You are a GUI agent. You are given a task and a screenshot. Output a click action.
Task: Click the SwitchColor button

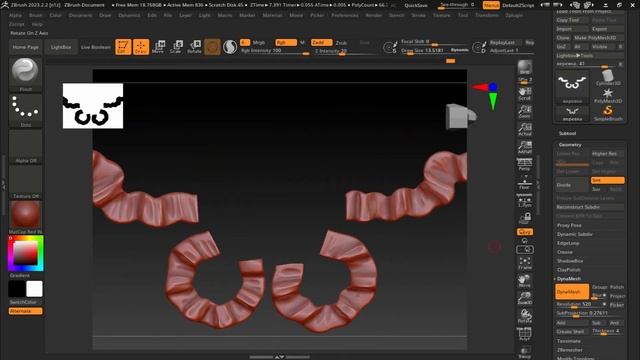coord(23,302)
